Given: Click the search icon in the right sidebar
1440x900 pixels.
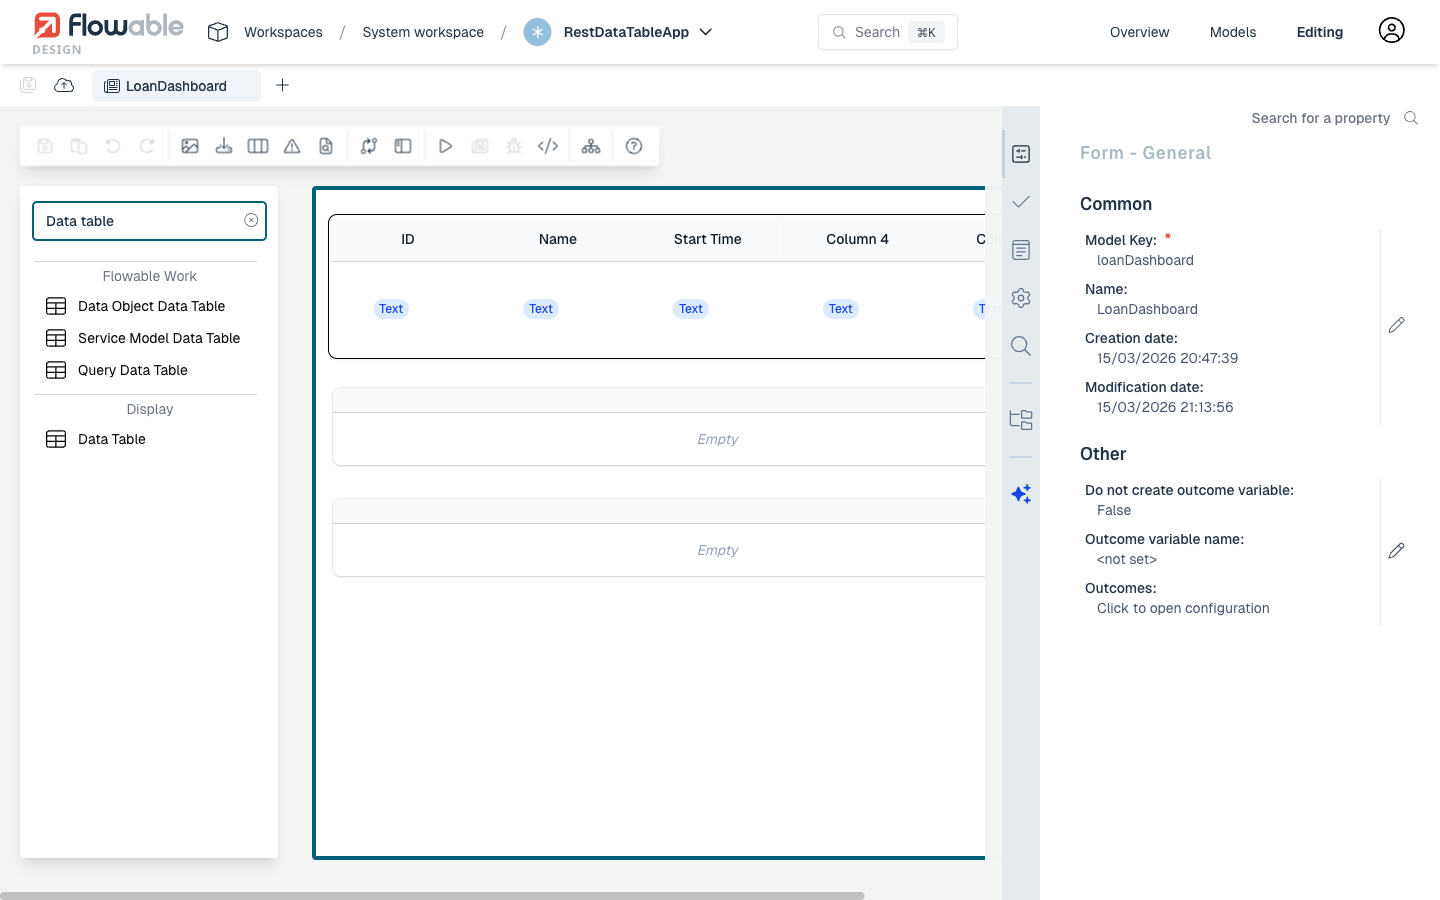Looking at the screenshot, I should click(1020, 345).
